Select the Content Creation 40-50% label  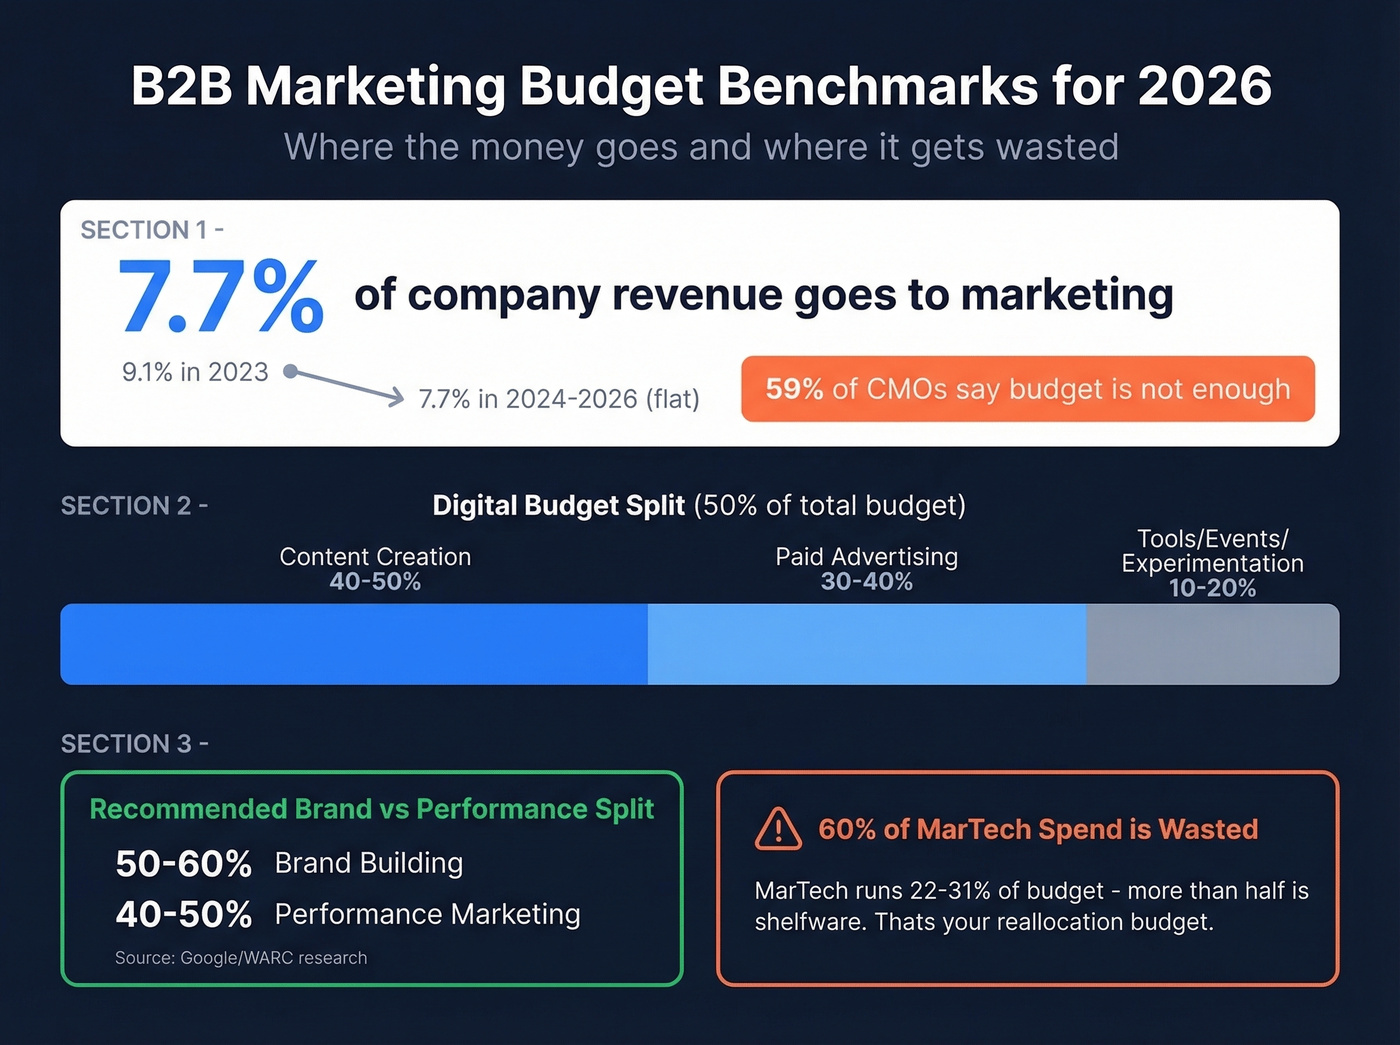click(x=375, y=568)
